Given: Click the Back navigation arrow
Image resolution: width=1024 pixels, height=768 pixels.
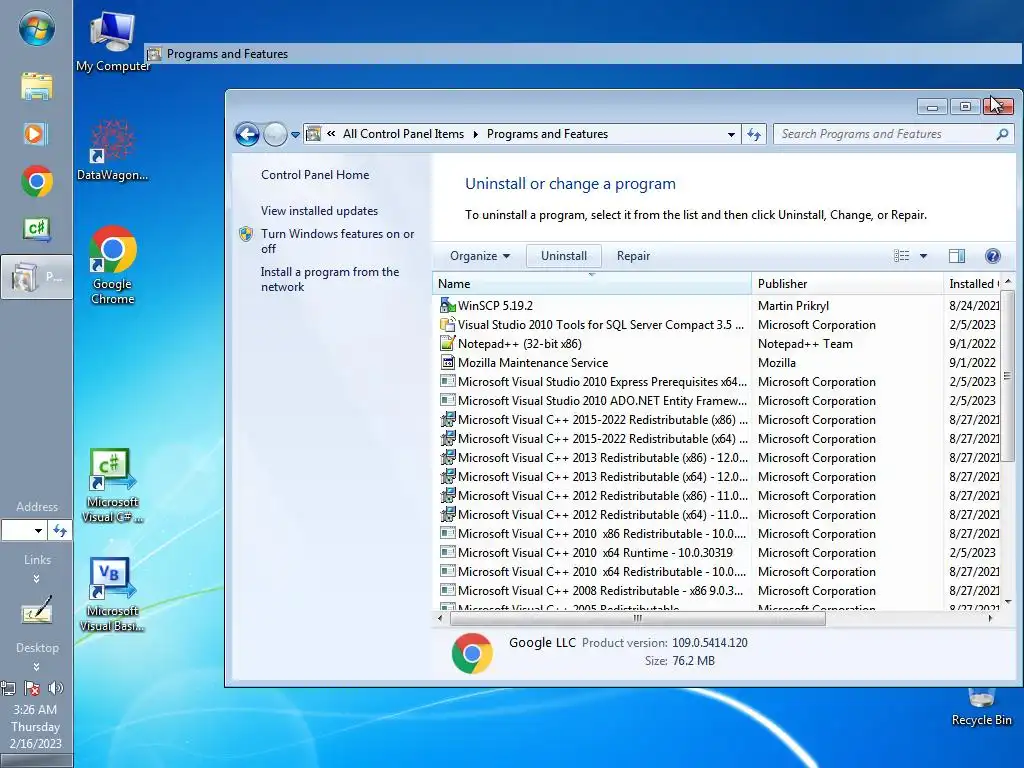Looking at the screenshot, I should (x=248, y=135).
